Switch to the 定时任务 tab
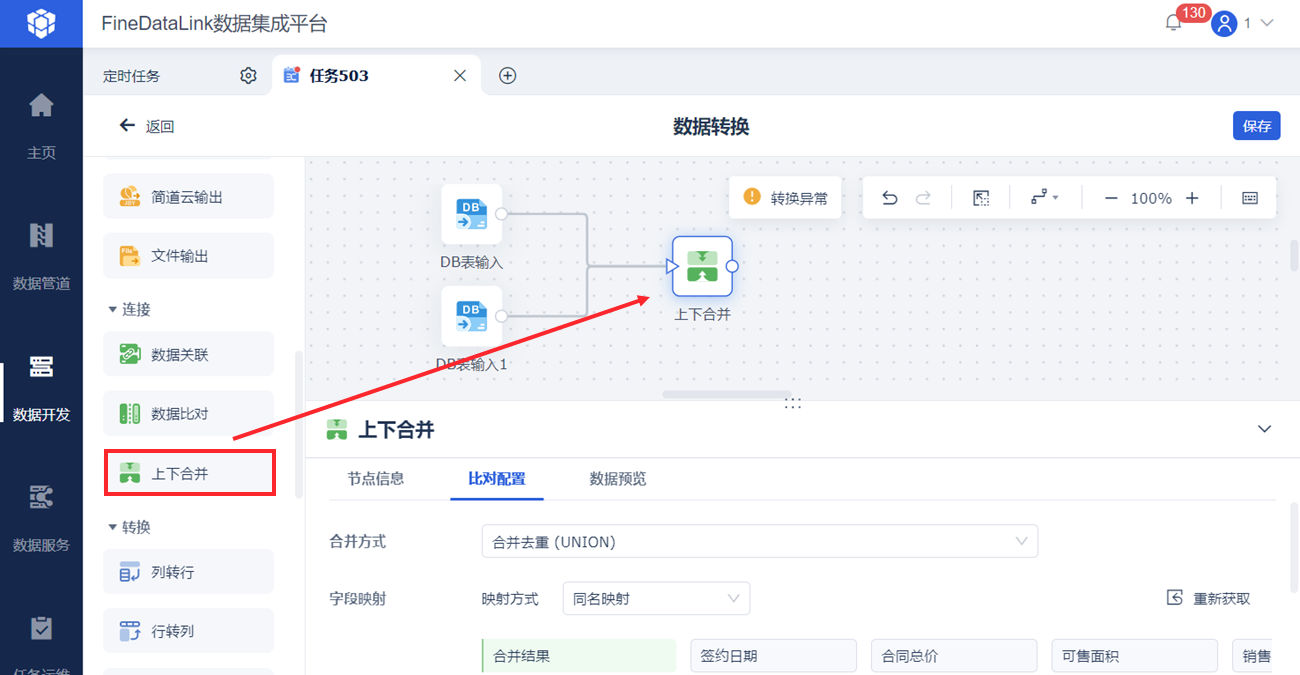This screenshot has height=675, width=1300. (x=131, y=76)
